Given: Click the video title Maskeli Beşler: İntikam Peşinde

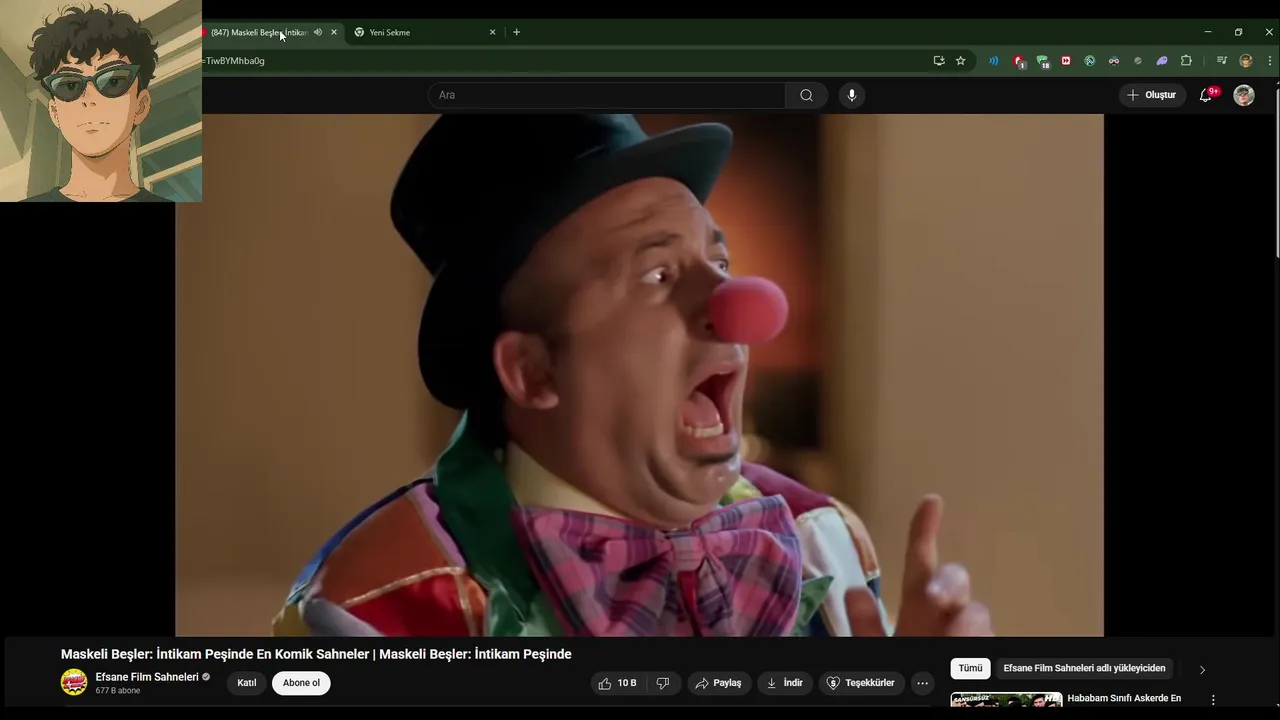Looking at the screenshot, I should pos(316,654).
